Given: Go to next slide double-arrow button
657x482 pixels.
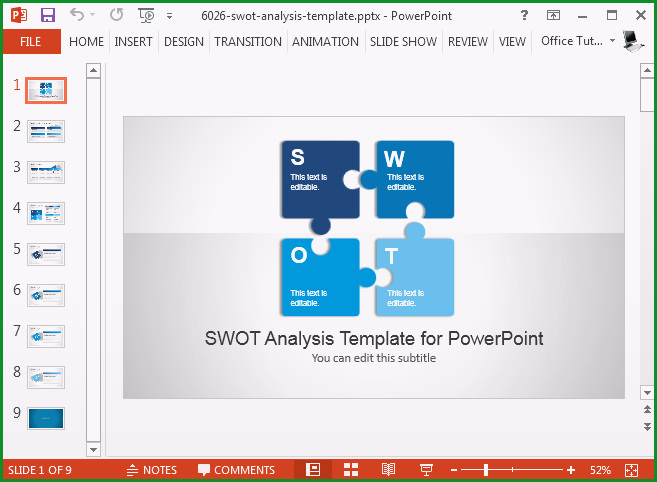Looking at the screenshot, I should coord(647,427).
